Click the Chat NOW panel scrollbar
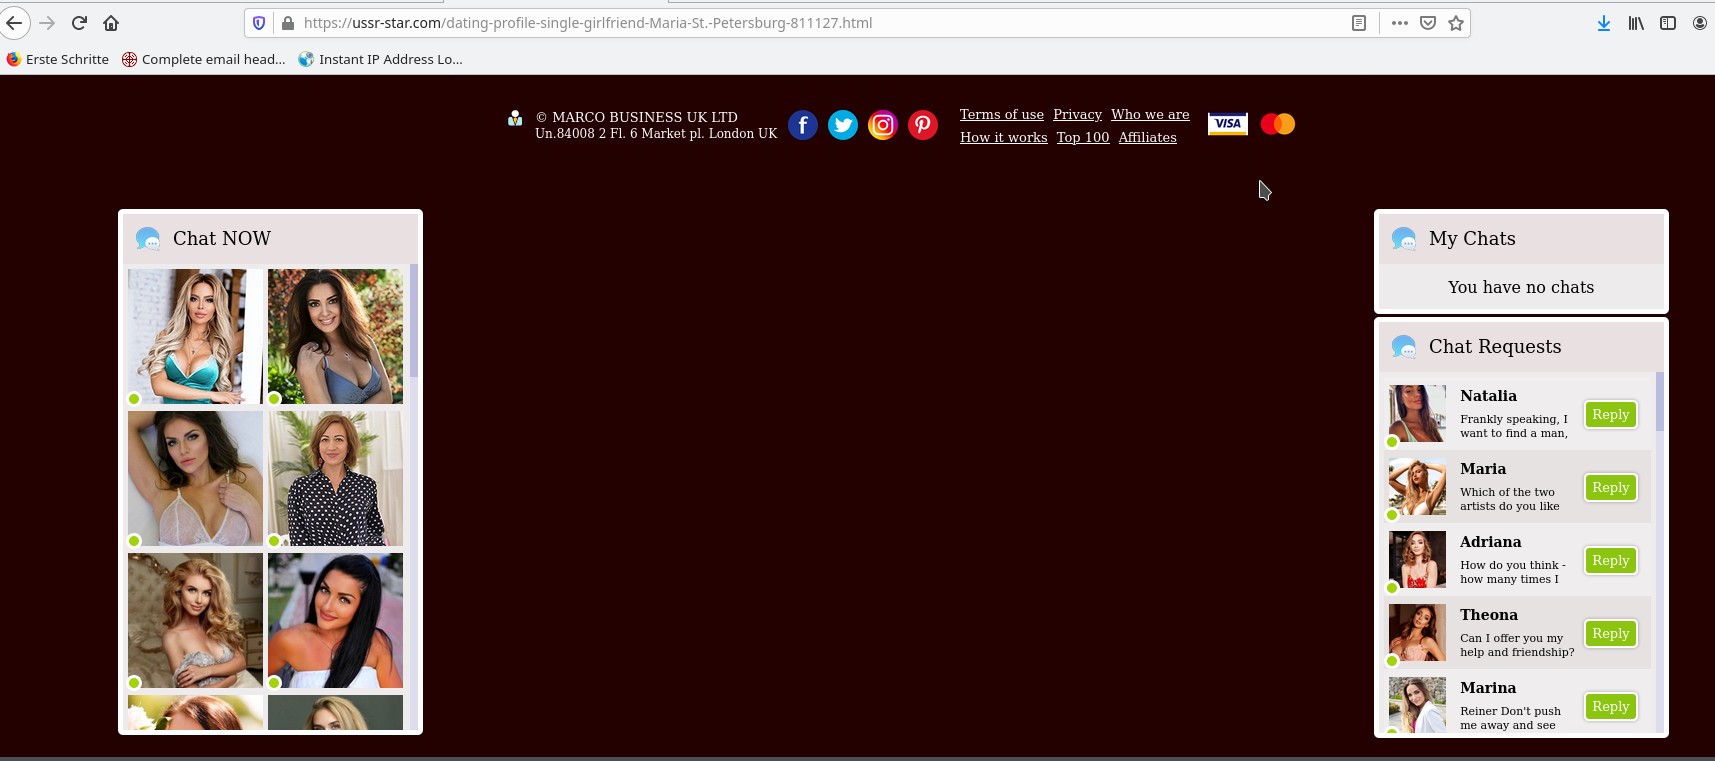This screenshot has height=761, width=1715. 414,320
